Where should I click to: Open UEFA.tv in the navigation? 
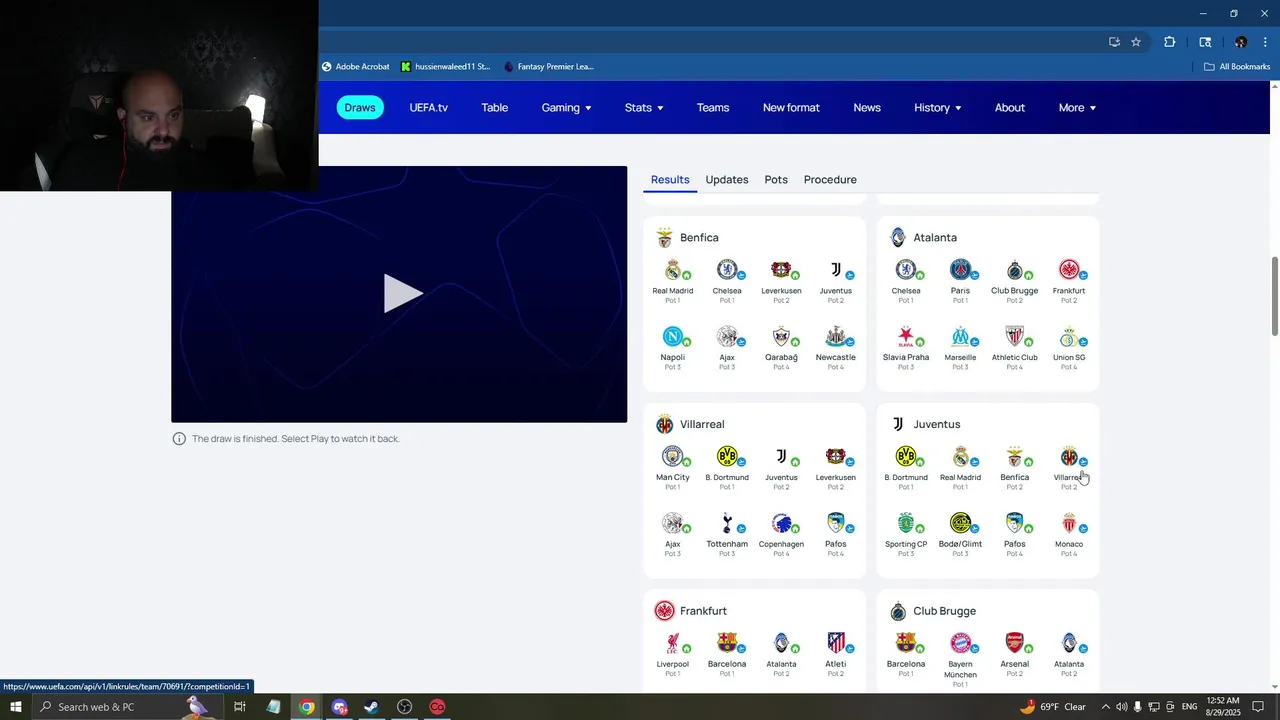tap(429, 108)
